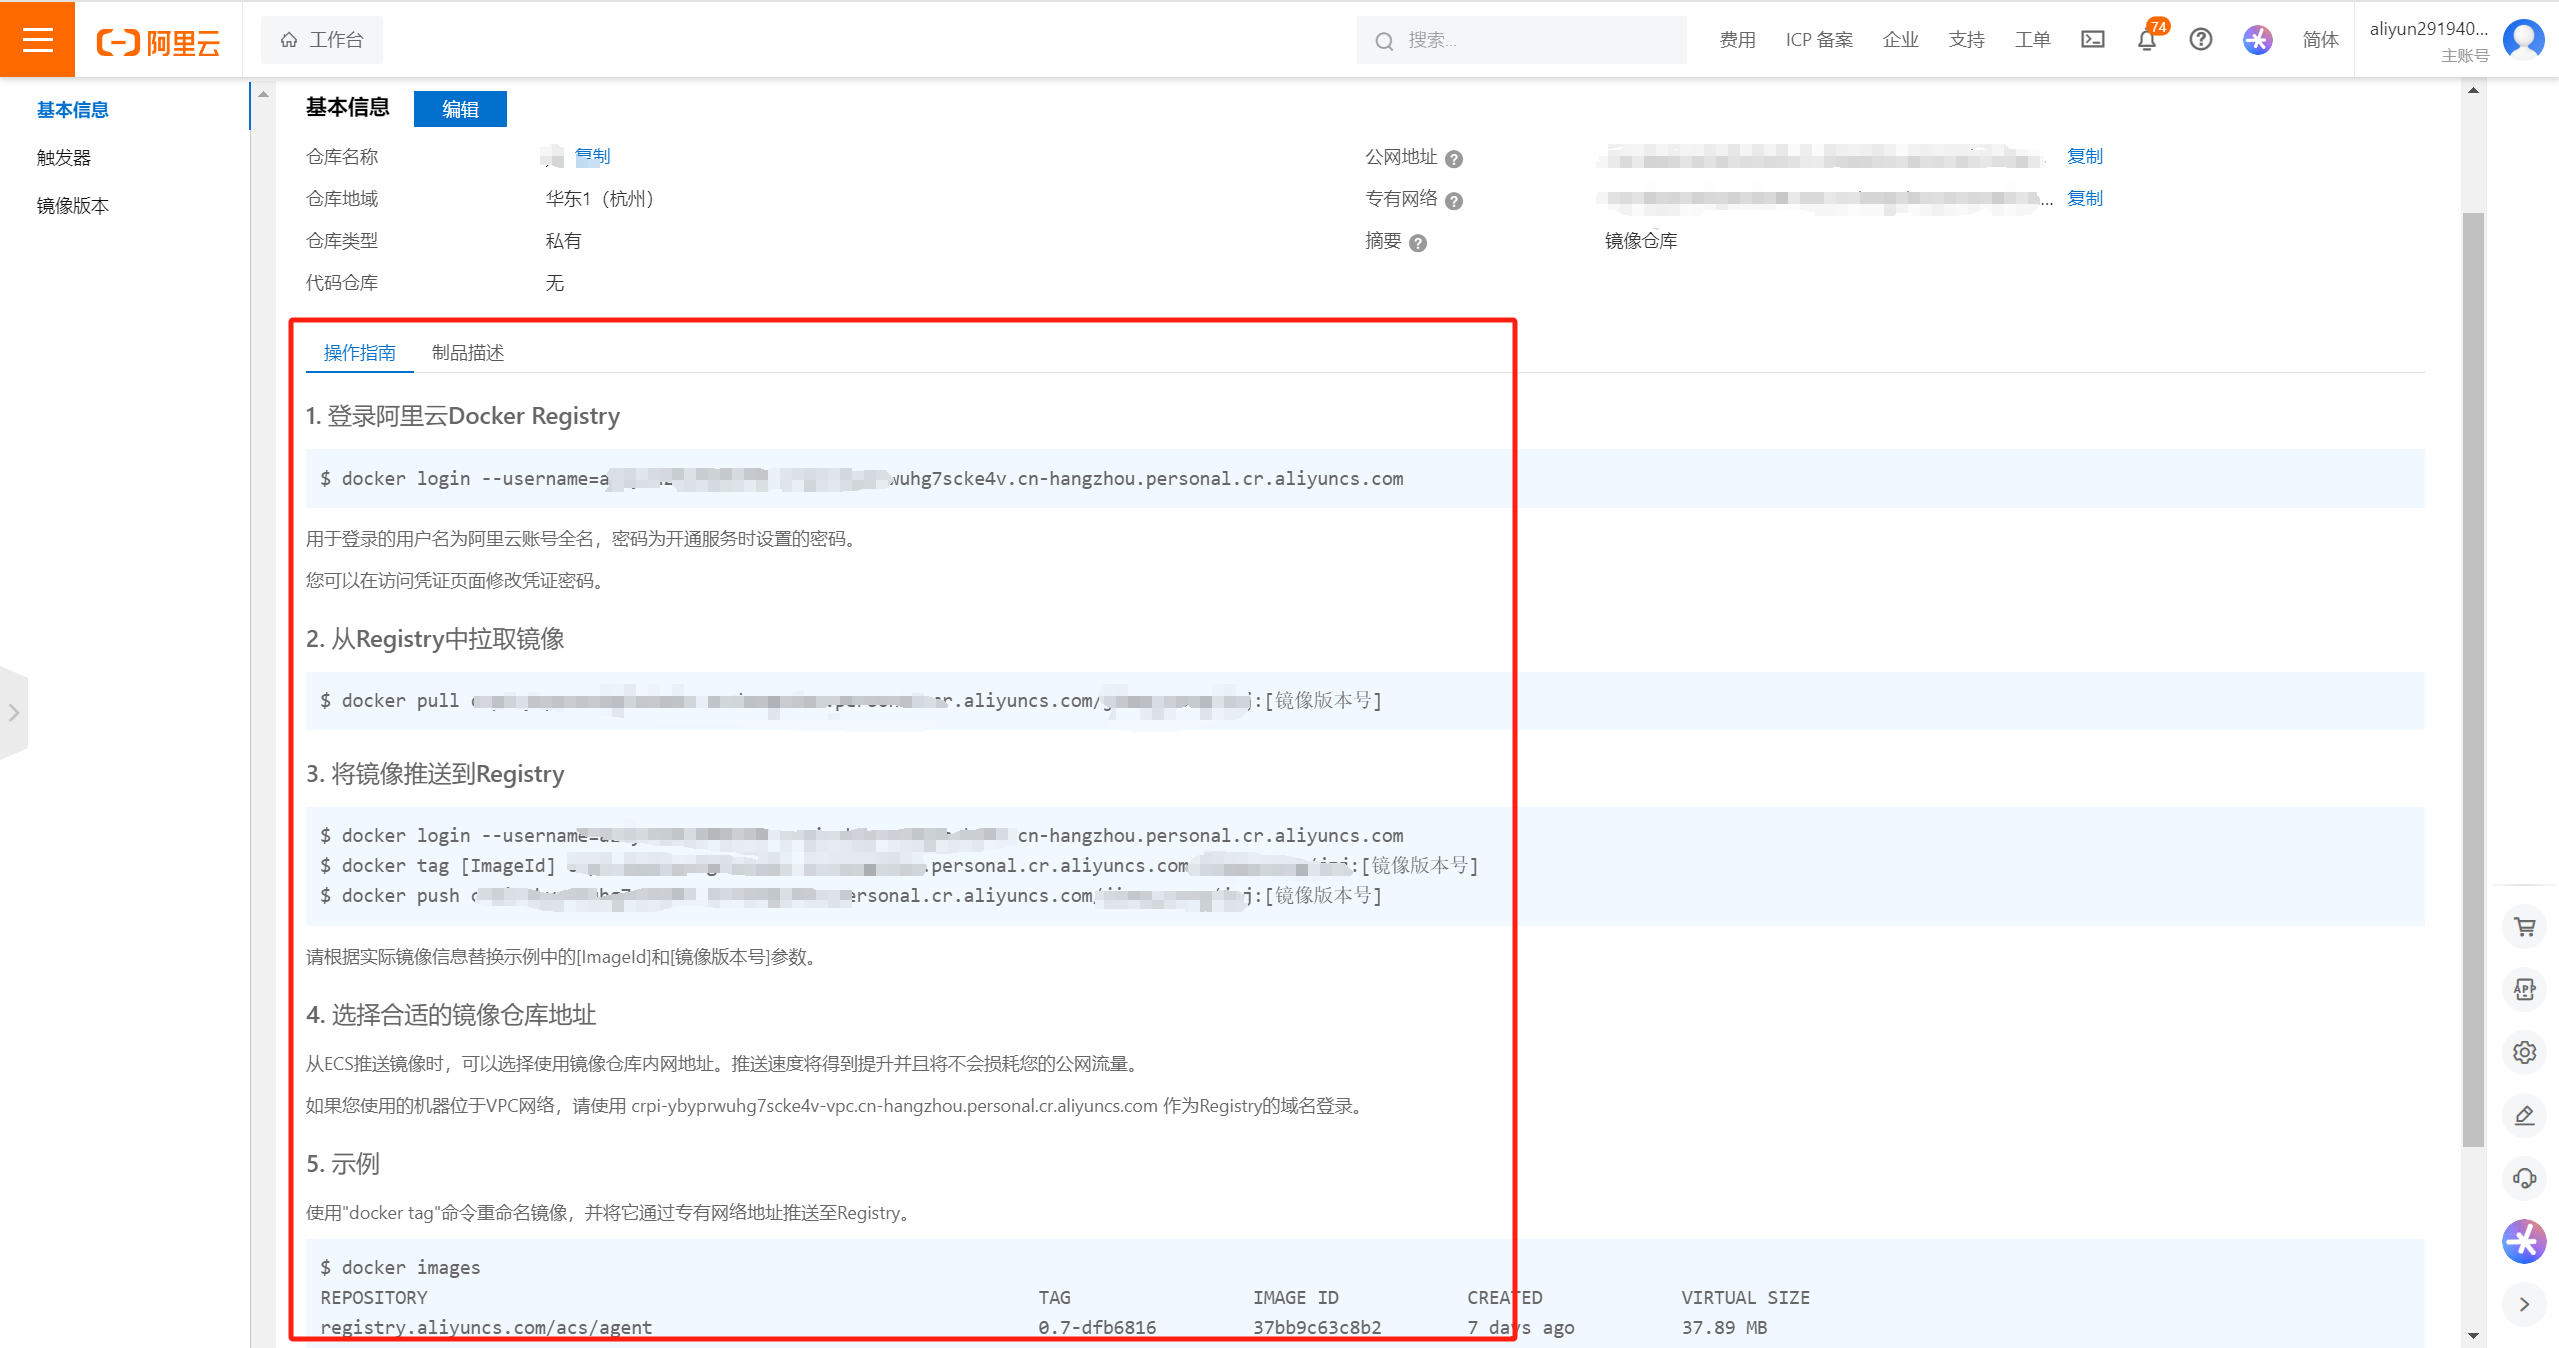
Task: Click heading 1. 登录阿里云Docker Registry
Action: click(x=463, y=416)
